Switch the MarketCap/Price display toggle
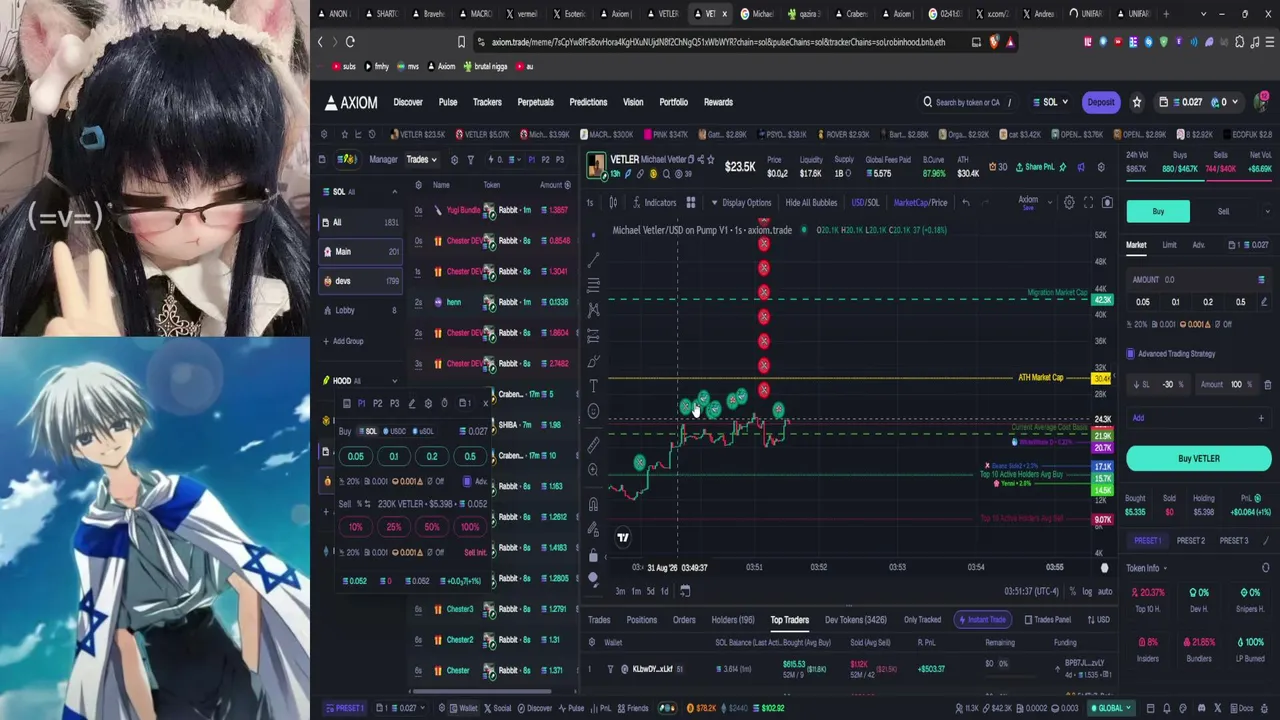 point(920,203)
